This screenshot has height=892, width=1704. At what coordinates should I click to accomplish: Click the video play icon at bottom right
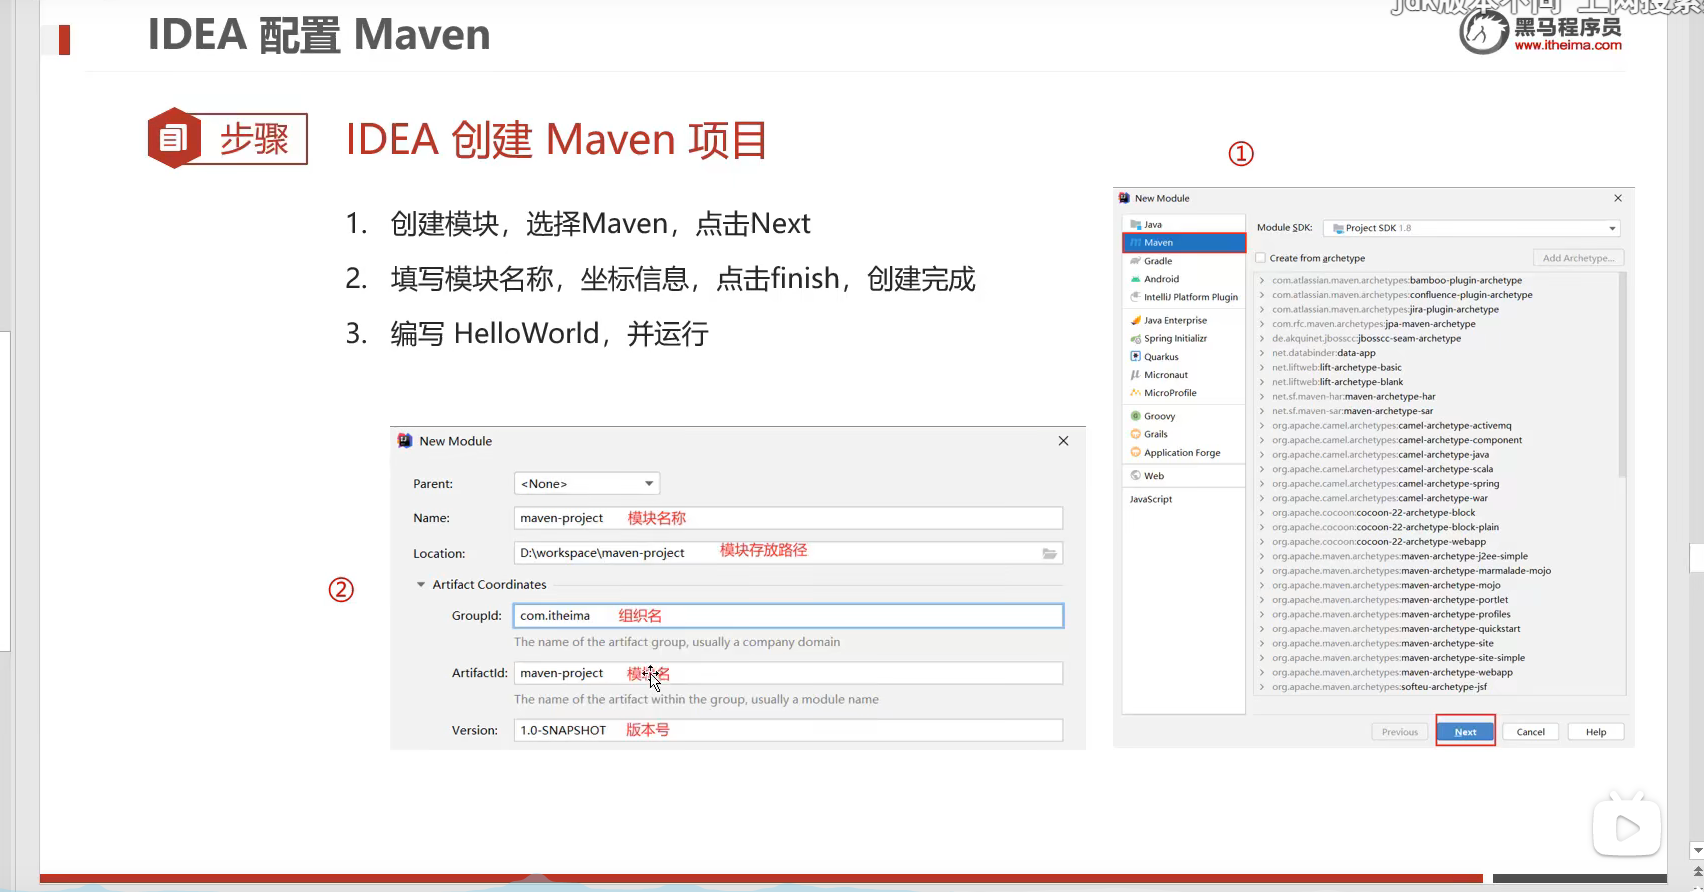tap(1627, 828)
